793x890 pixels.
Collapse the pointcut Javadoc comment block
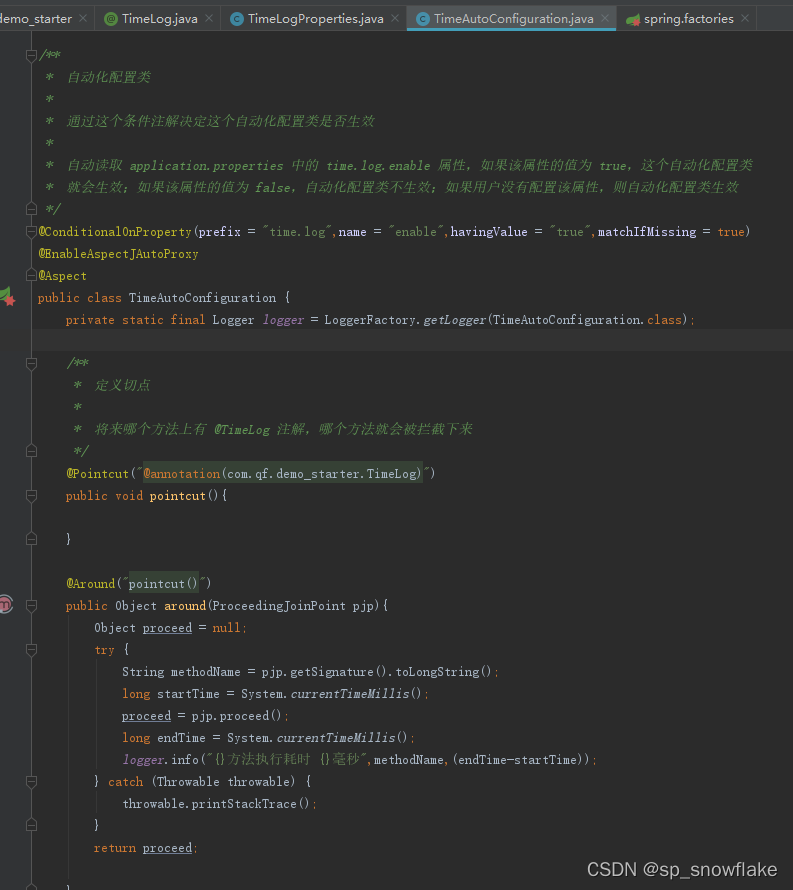pyautogui.click(x=31, y=363)
